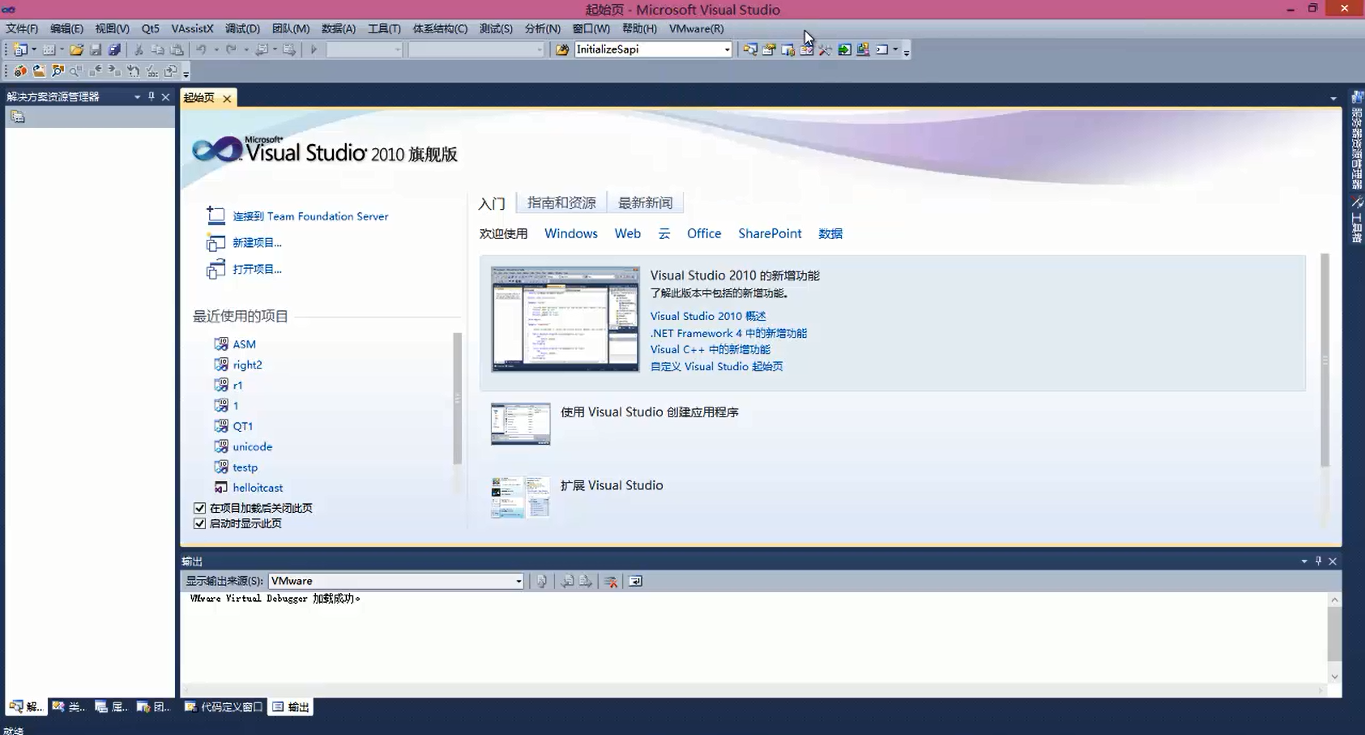This screenshot has height=735, width=1365.
Task: Open the VAssistX toolbar options overflow
Action: point(186,73)
